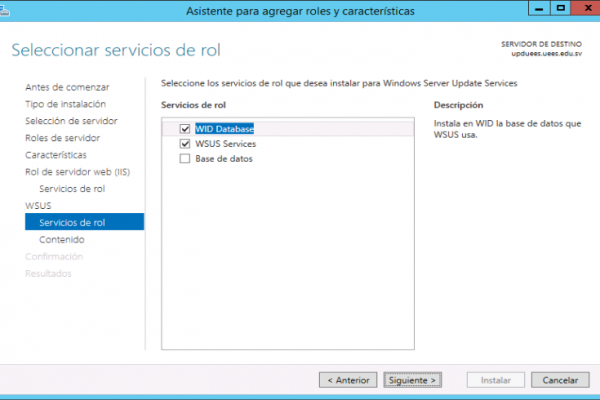This screenshot has height=400, width=600.
Task: Go to the Contenido step
Action: tap(62, 240)
